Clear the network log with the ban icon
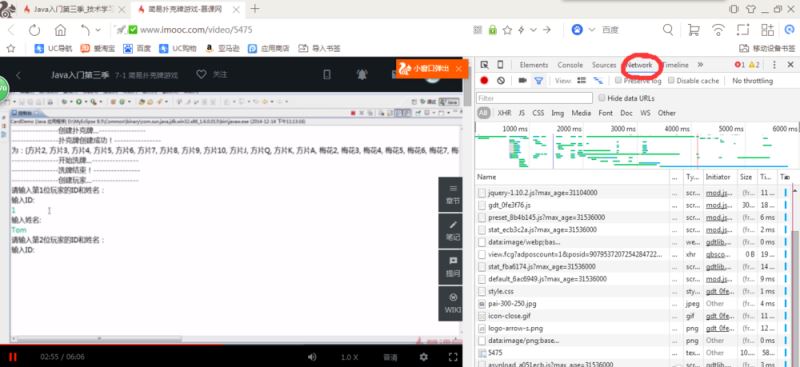 point(501,81)
